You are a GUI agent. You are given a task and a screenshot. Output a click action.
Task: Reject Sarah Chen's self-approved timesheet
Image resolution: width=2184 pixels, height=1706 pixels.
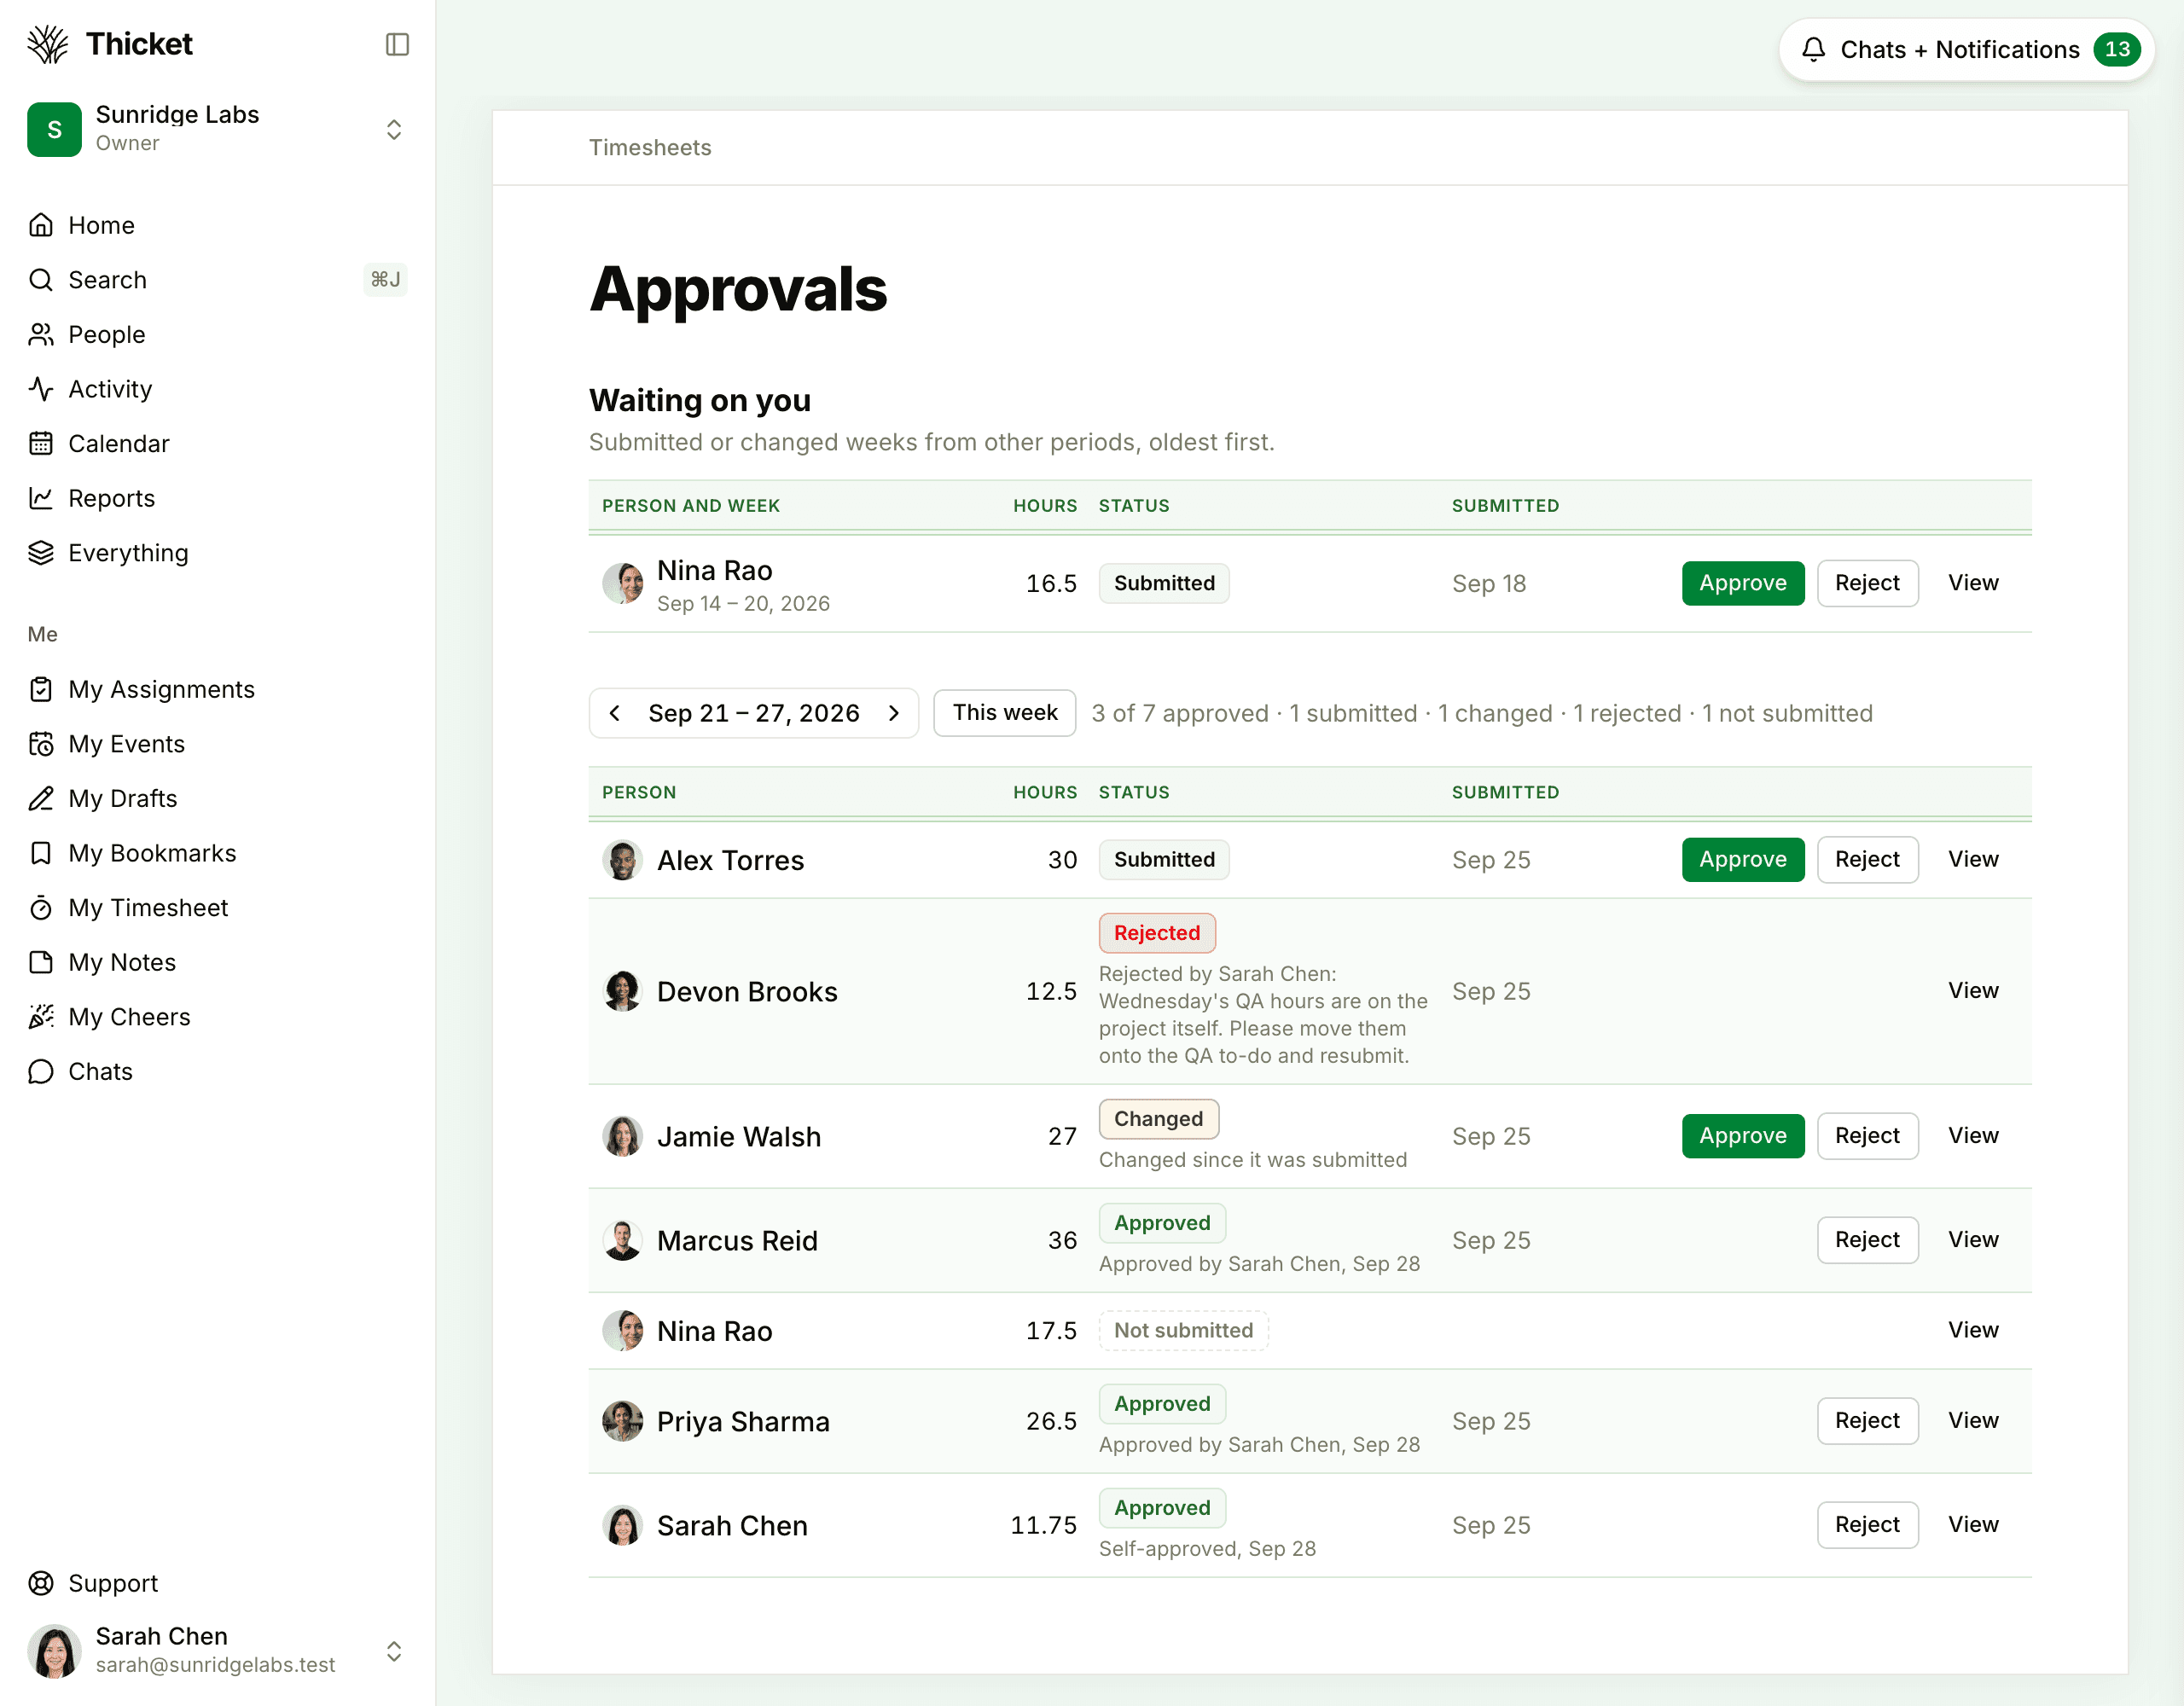point(1867,1525)
